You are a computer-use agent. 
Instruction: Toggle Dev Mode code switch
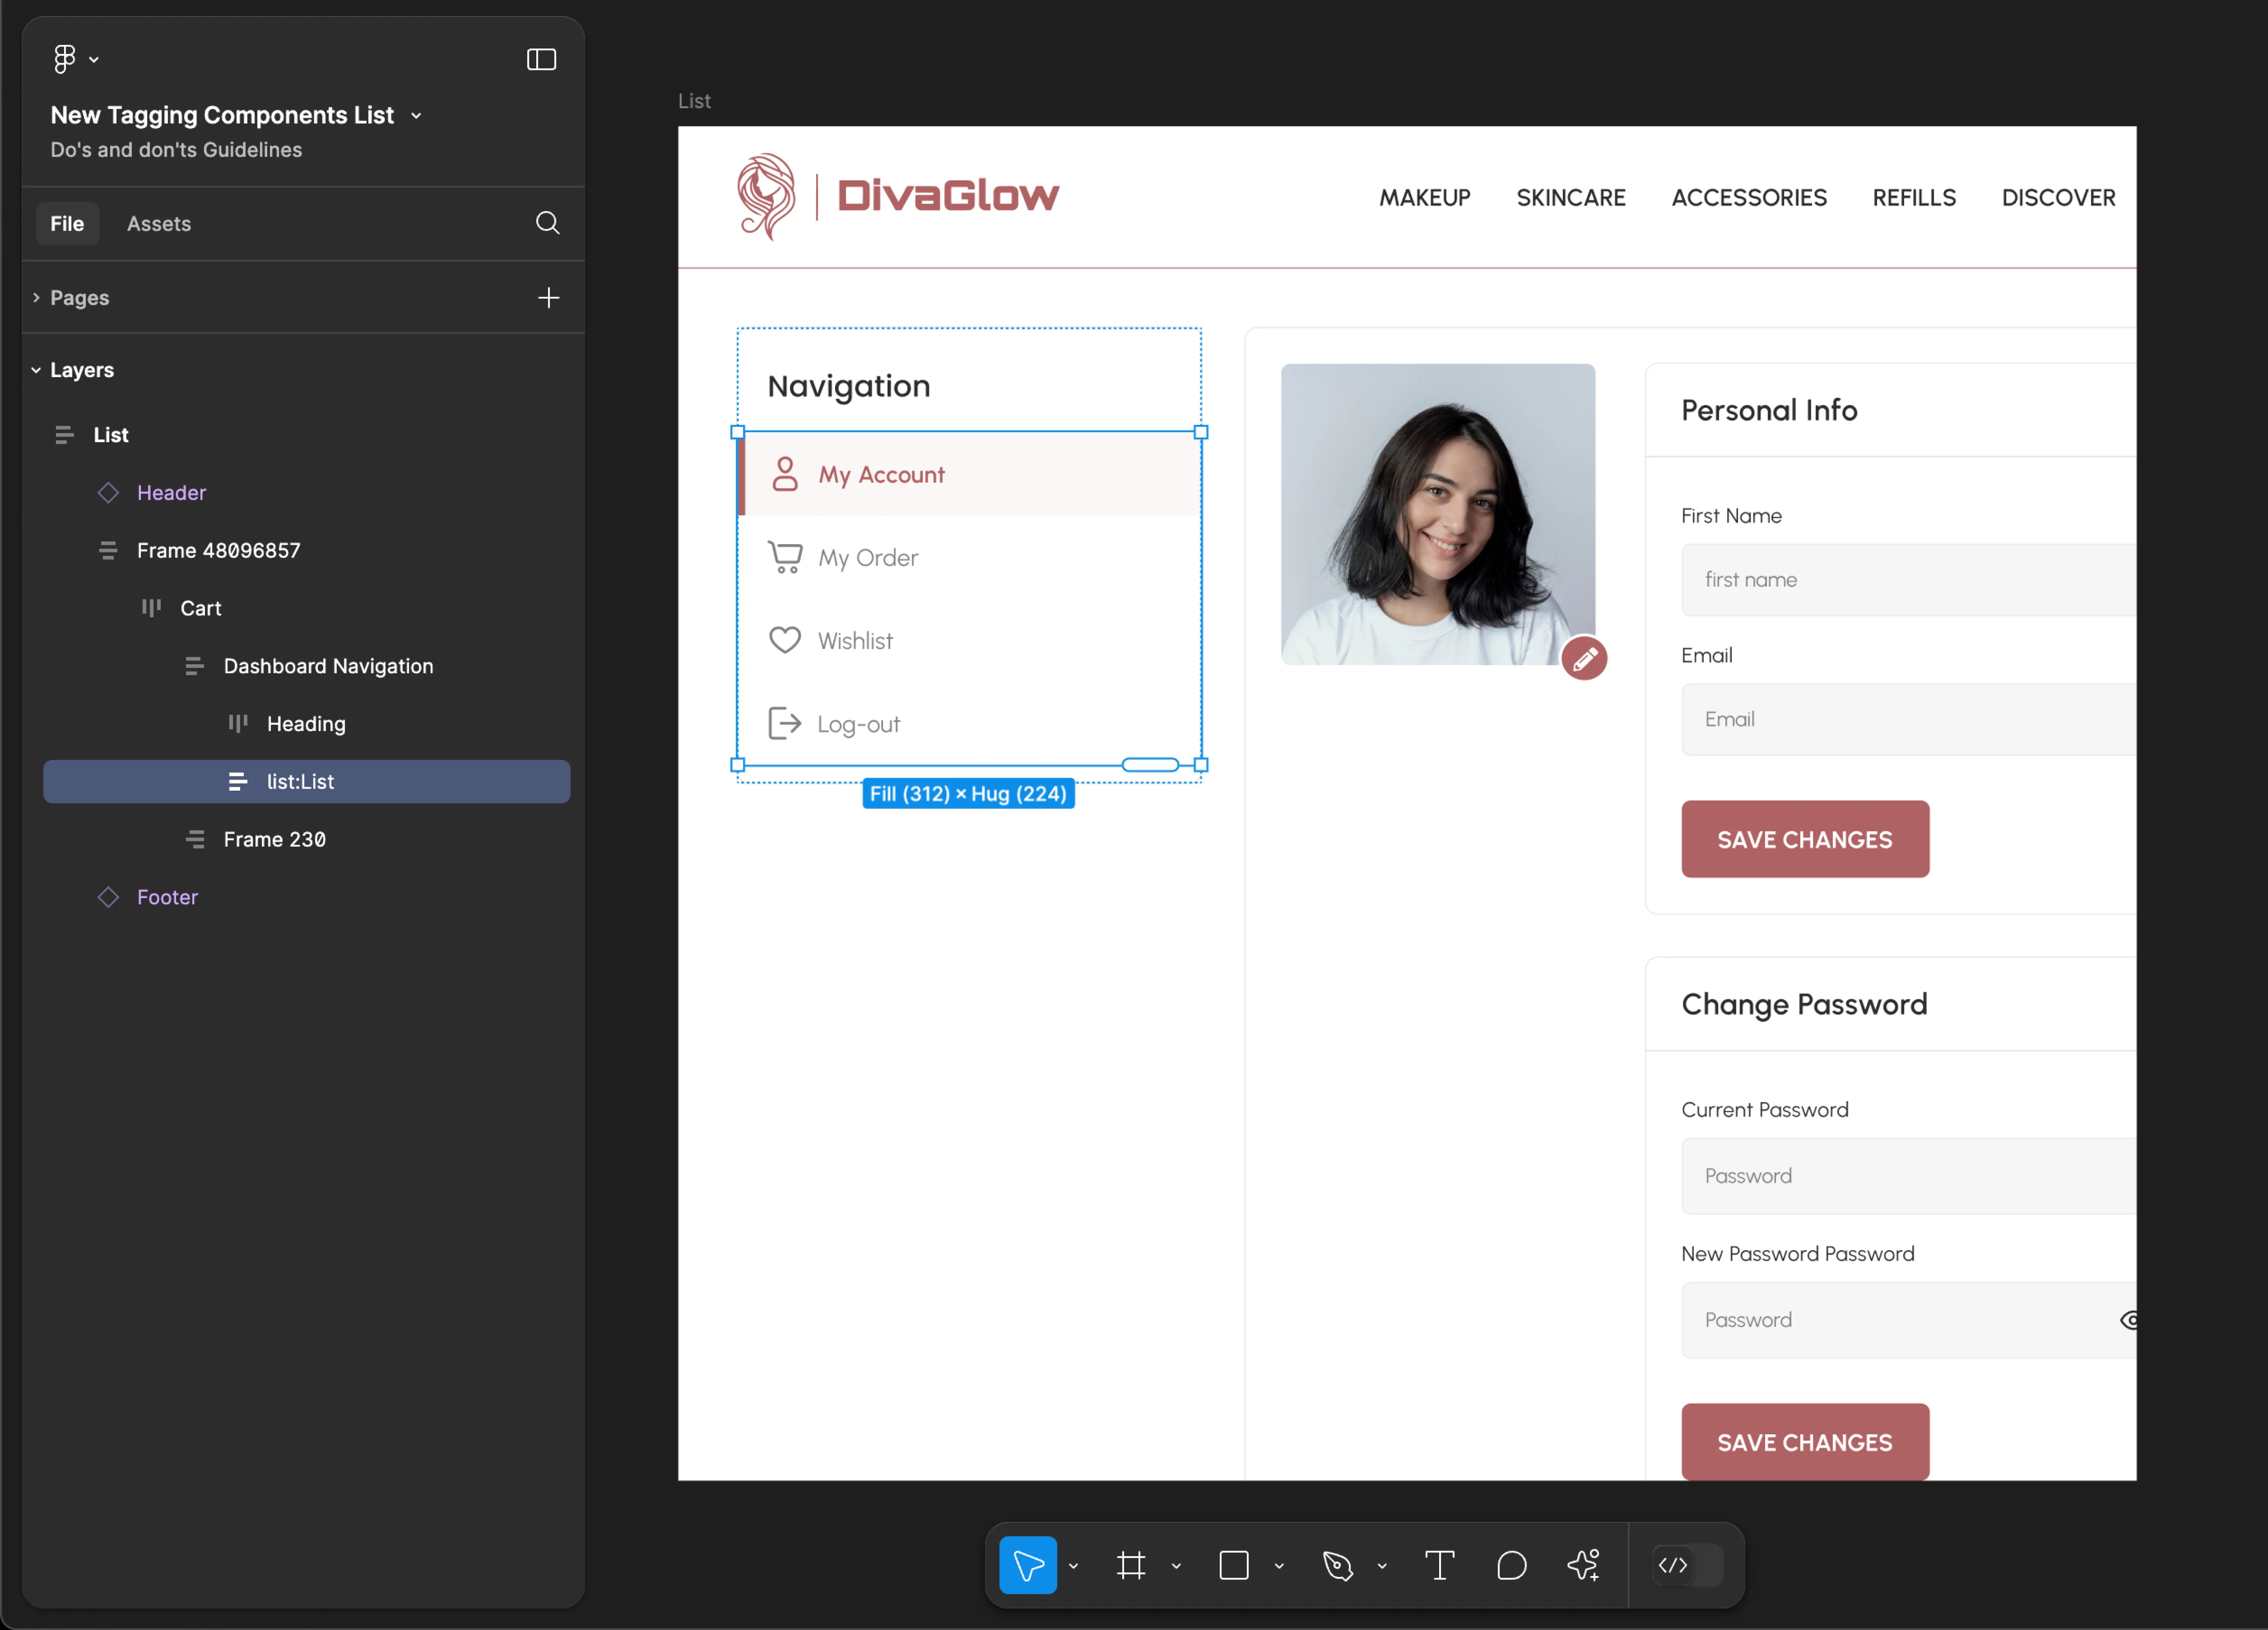(x=1688, y=1565)
